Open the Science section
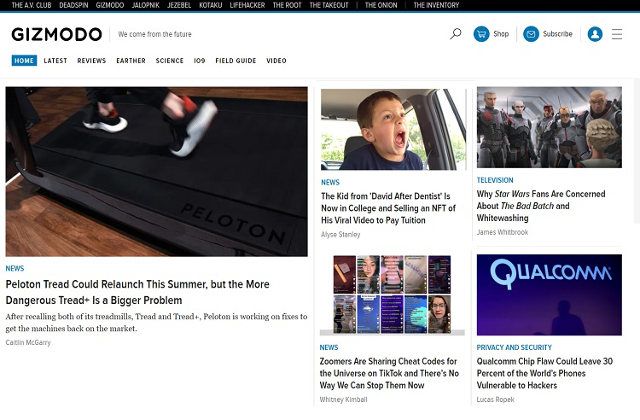Viewport: 640px width, 420px height. click(x=169, y=60)
